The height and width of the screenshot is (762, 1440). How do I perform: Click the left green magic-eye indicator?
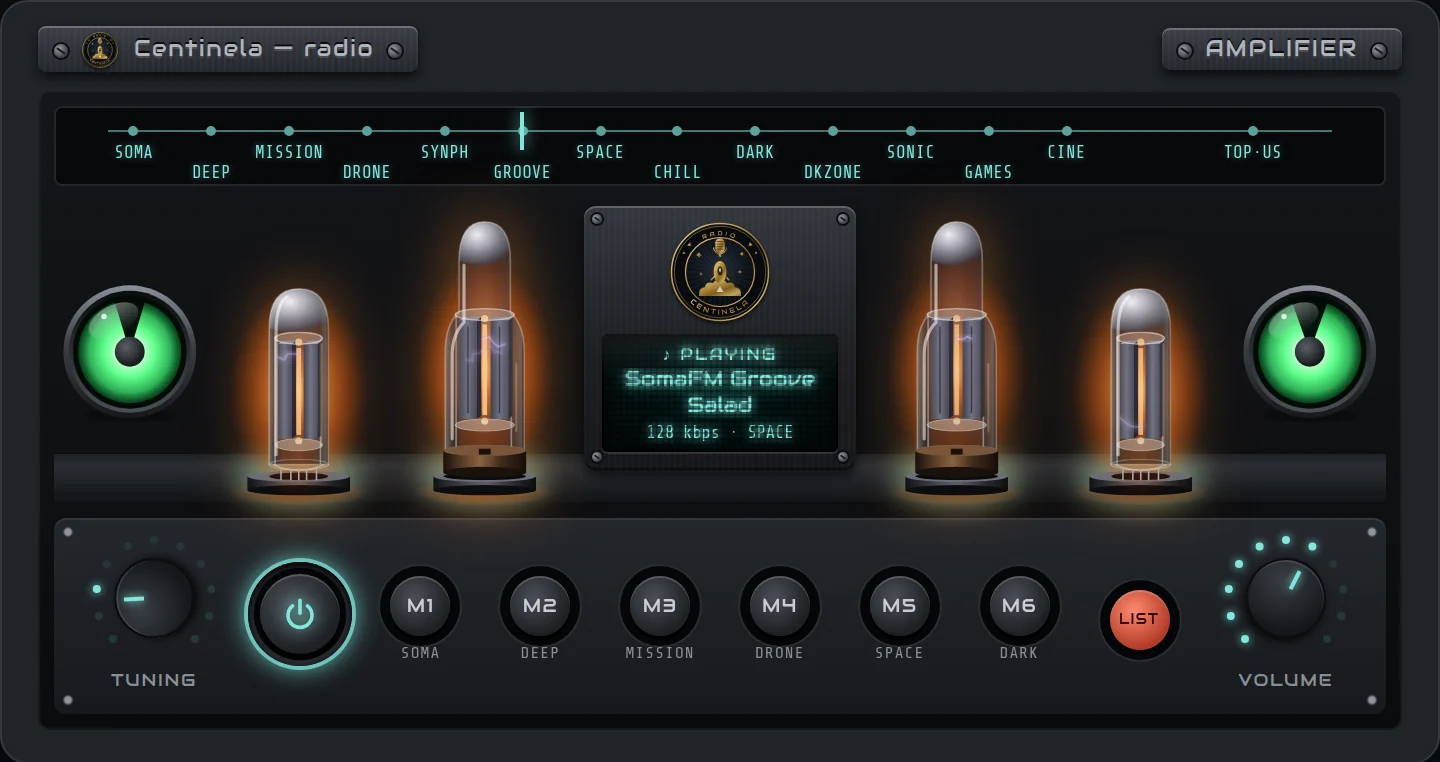click(x=130, y=351)
